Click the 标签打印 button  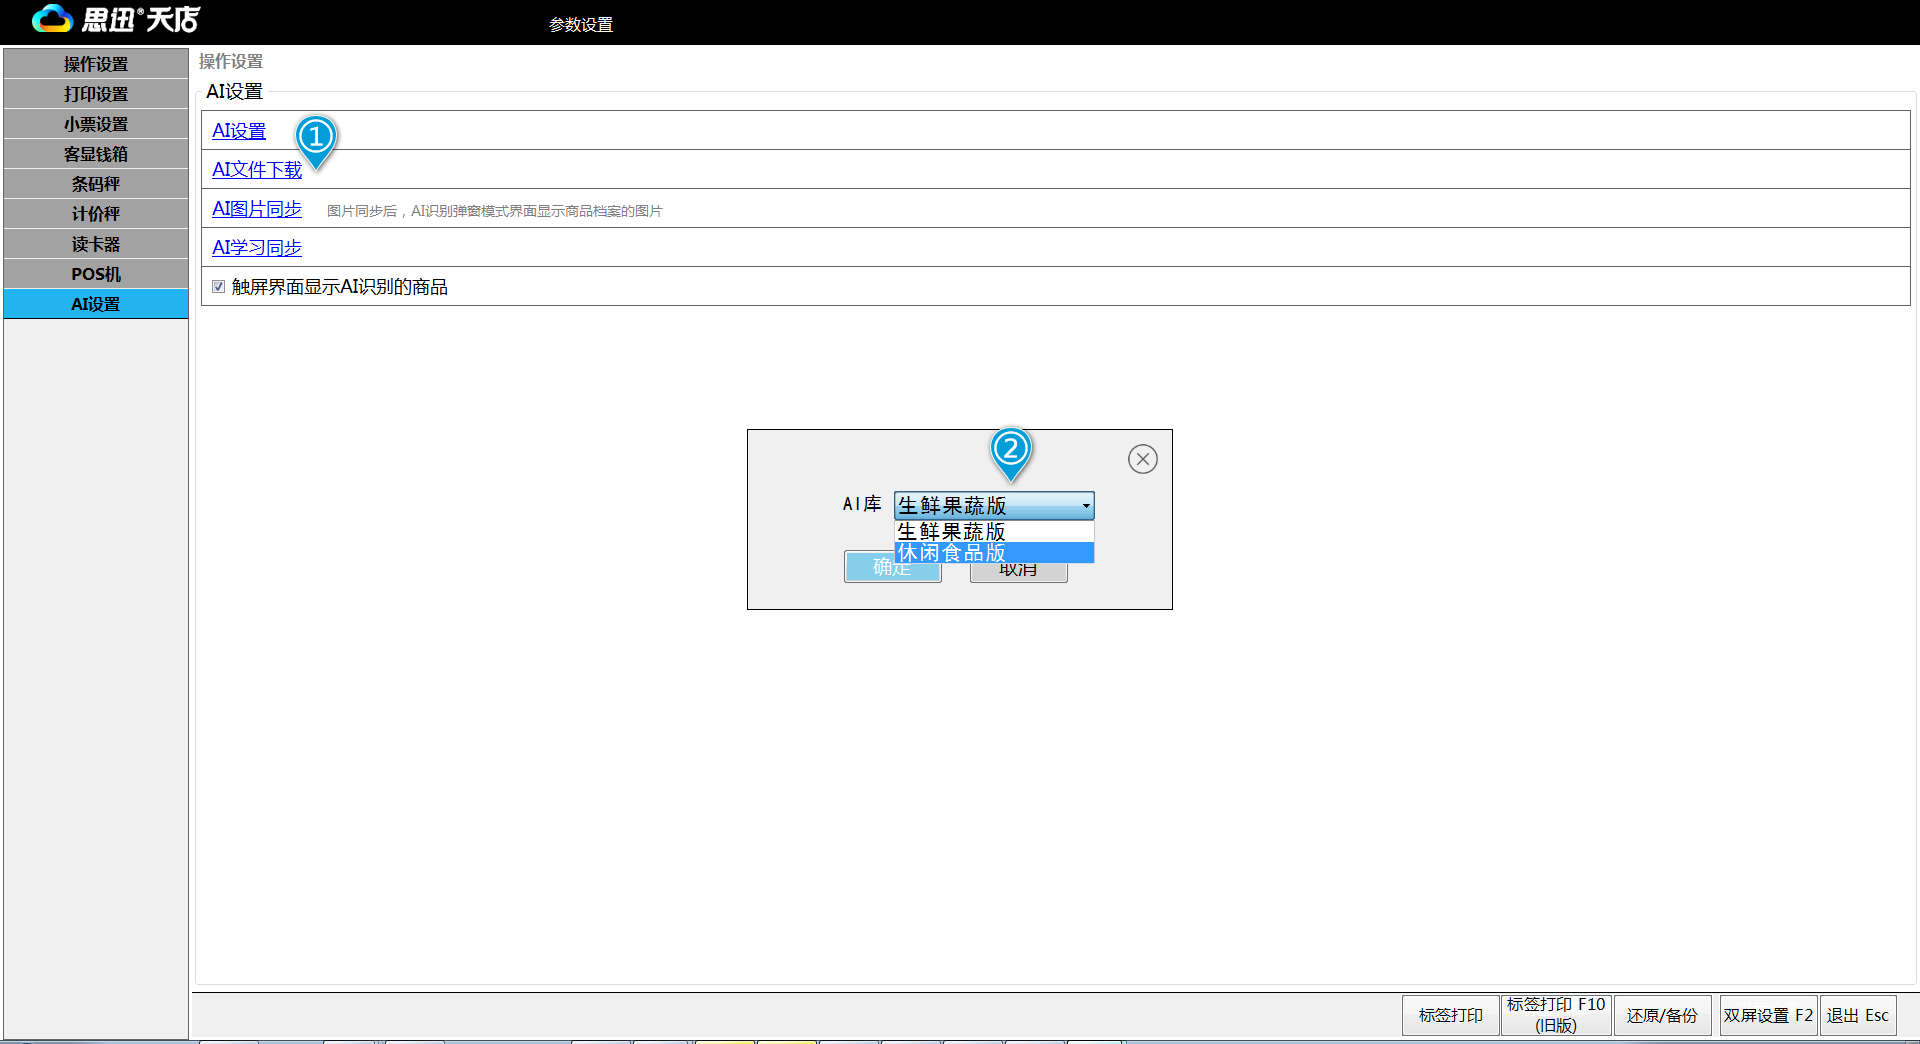coord(1450,1015)
